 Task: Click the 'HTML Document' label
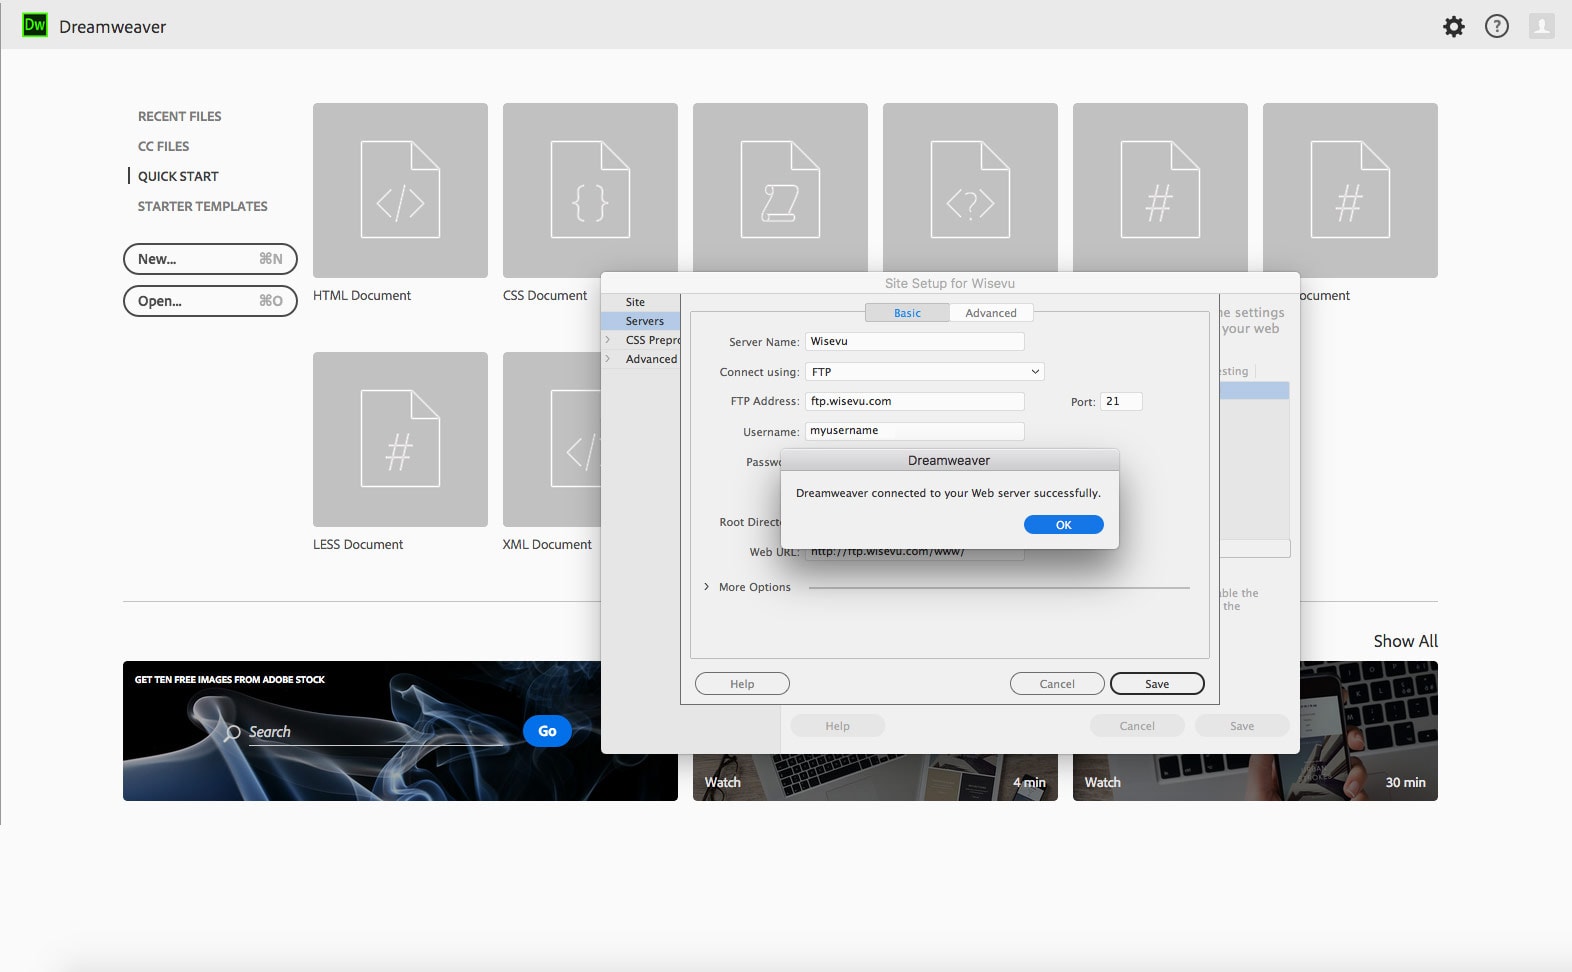[x=362, y=296]
